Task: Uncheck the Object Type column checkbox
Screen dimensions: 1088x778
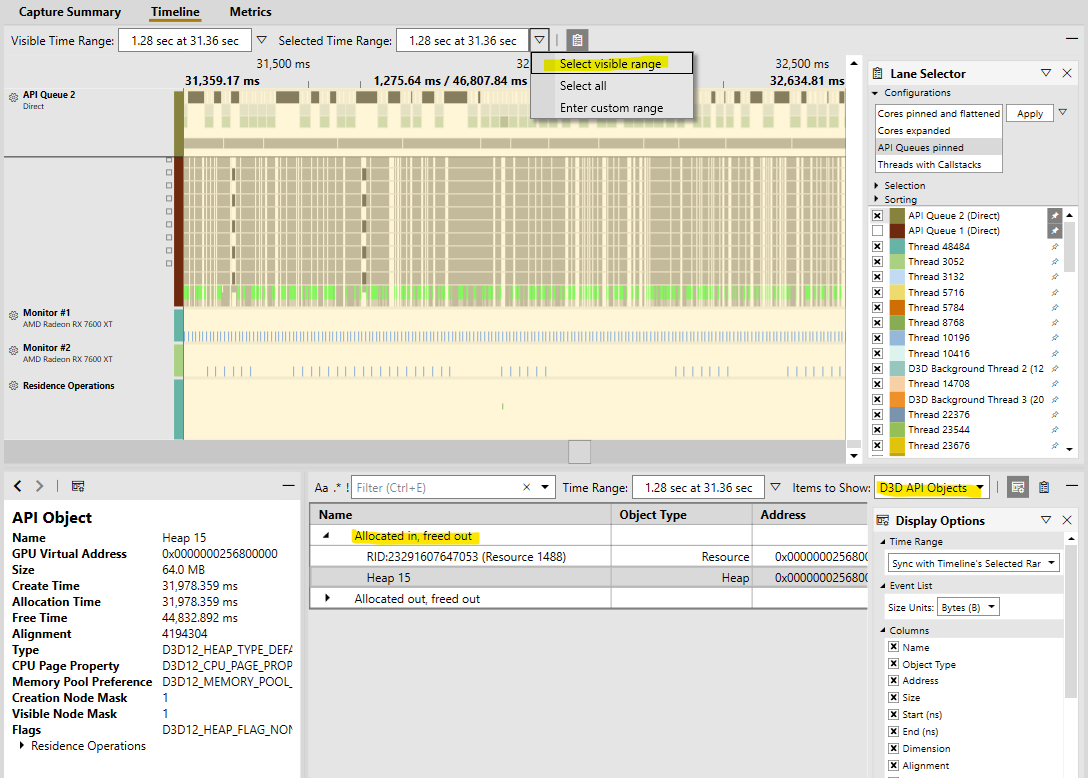Action: click(x=894, y=664)
